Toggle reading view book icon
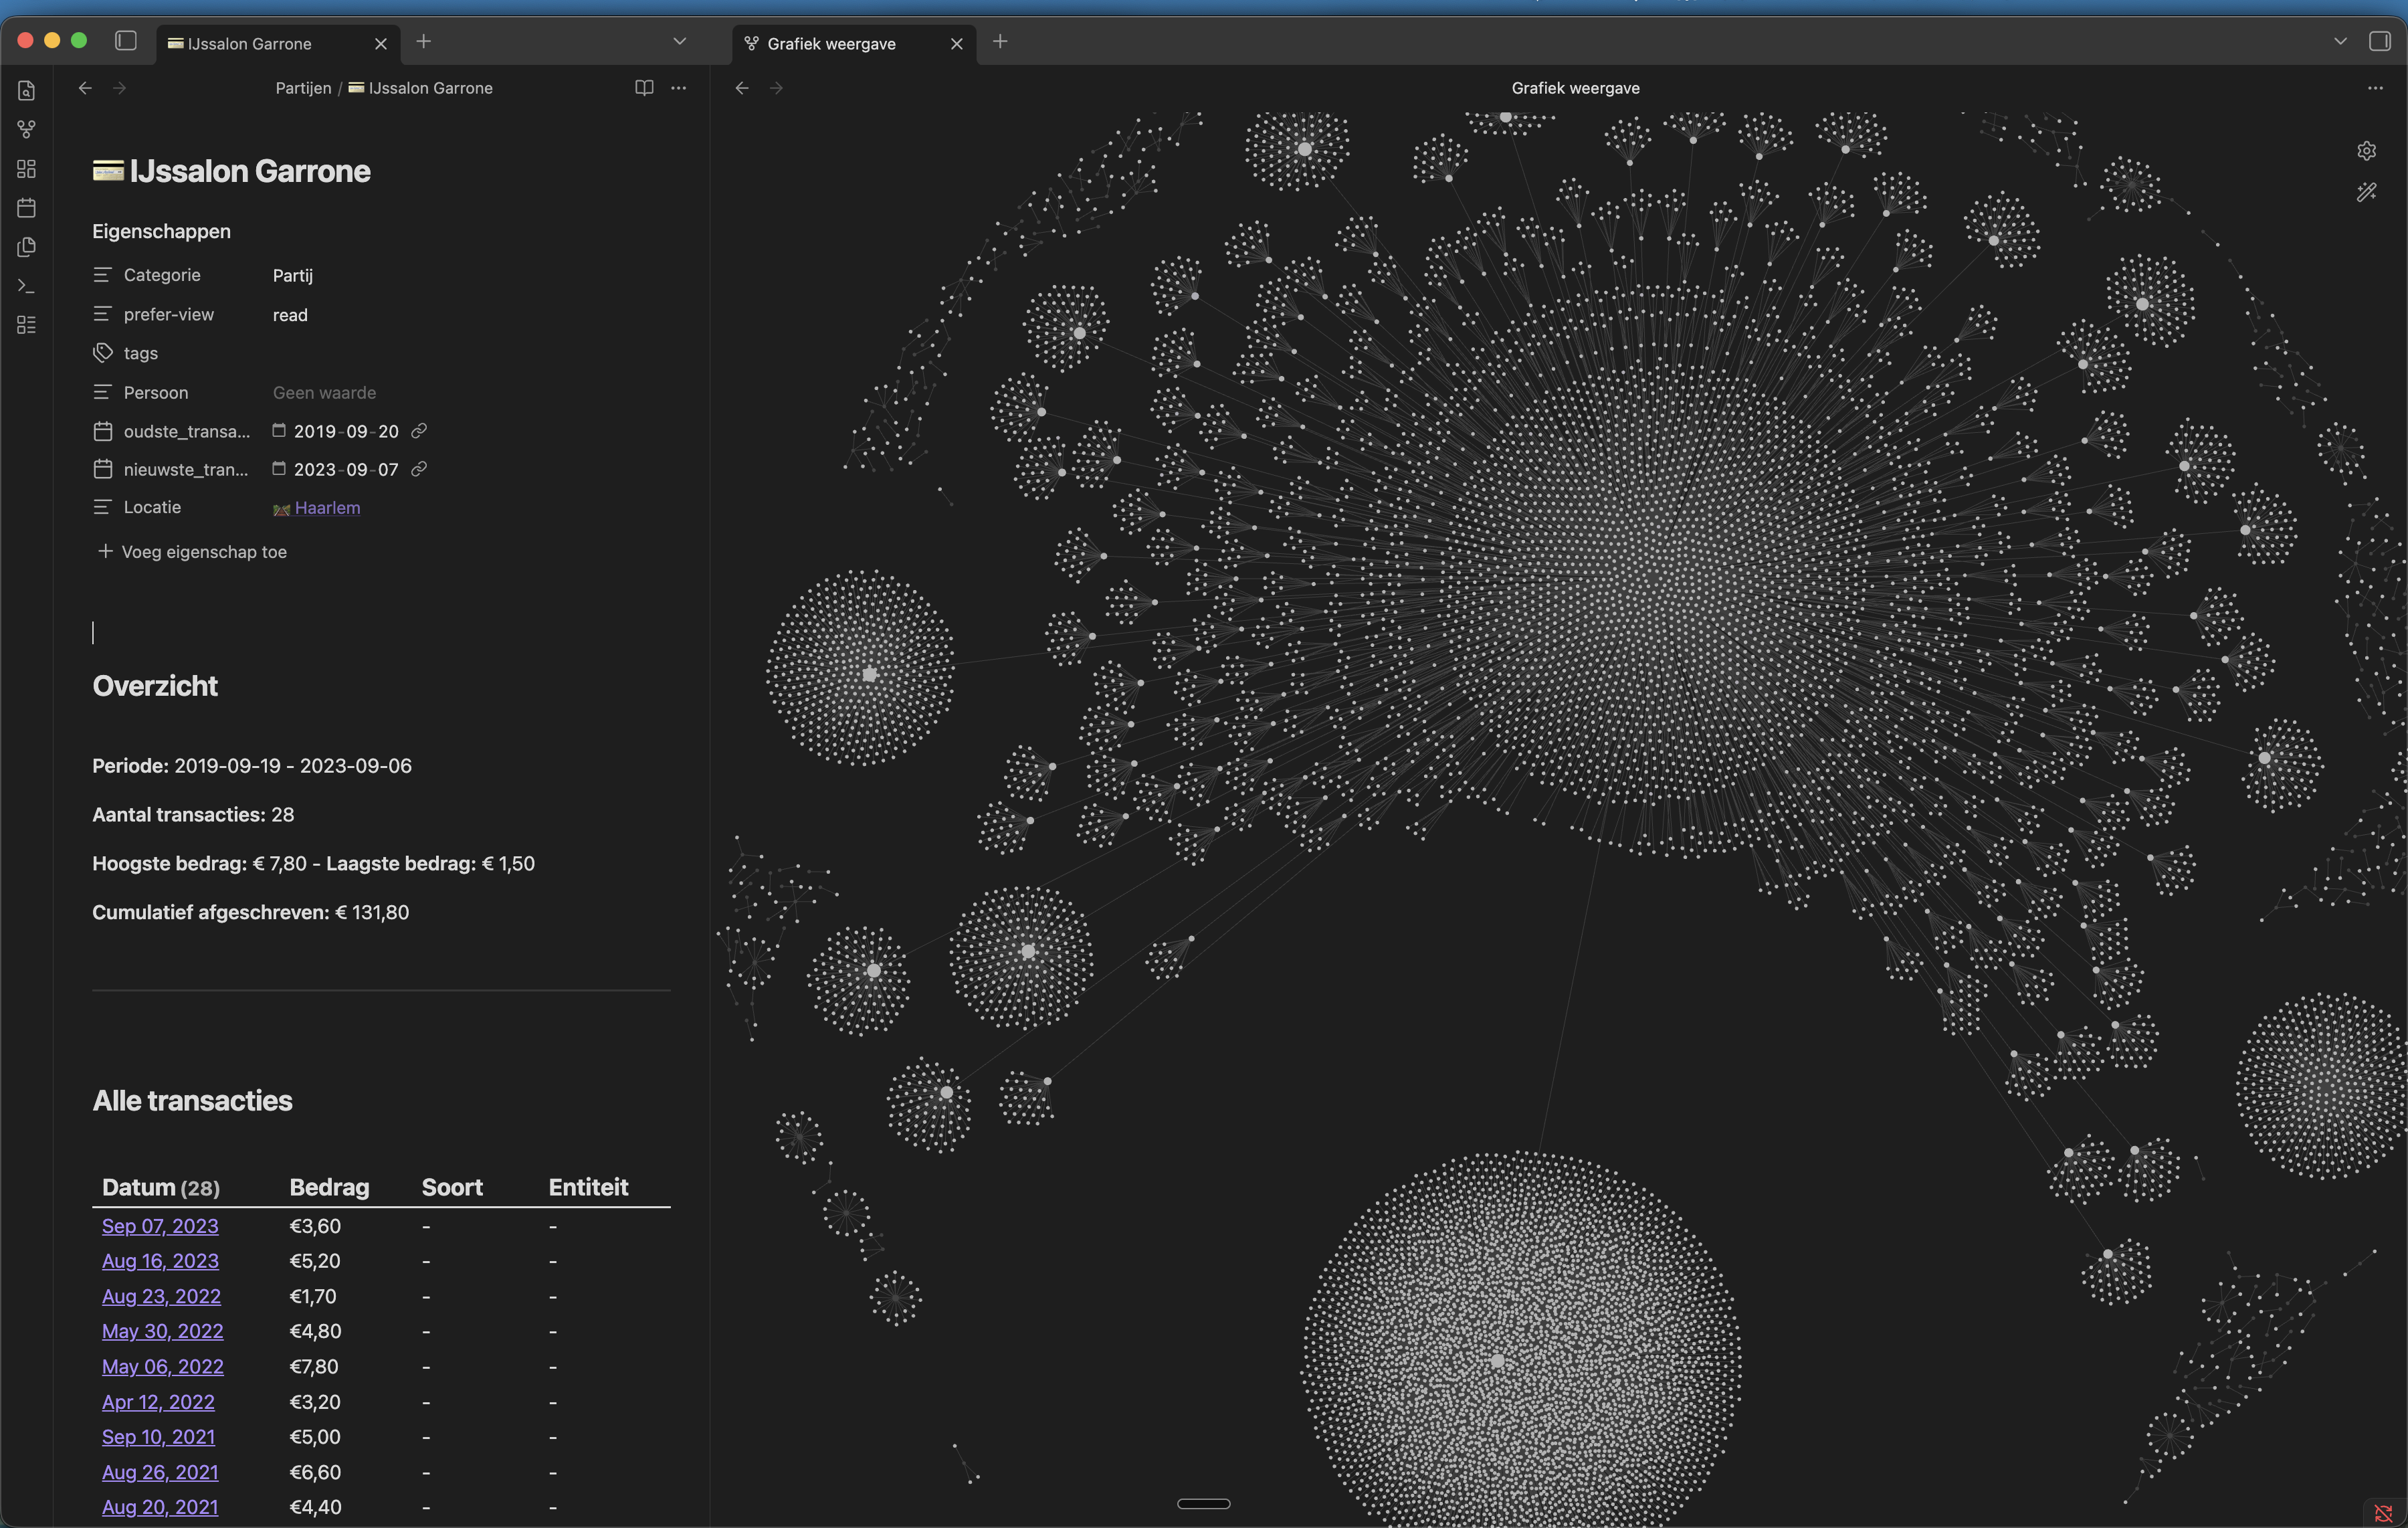Image resolution: width=2408 pixels, height=1528 pixels. [x=644, y=88]
